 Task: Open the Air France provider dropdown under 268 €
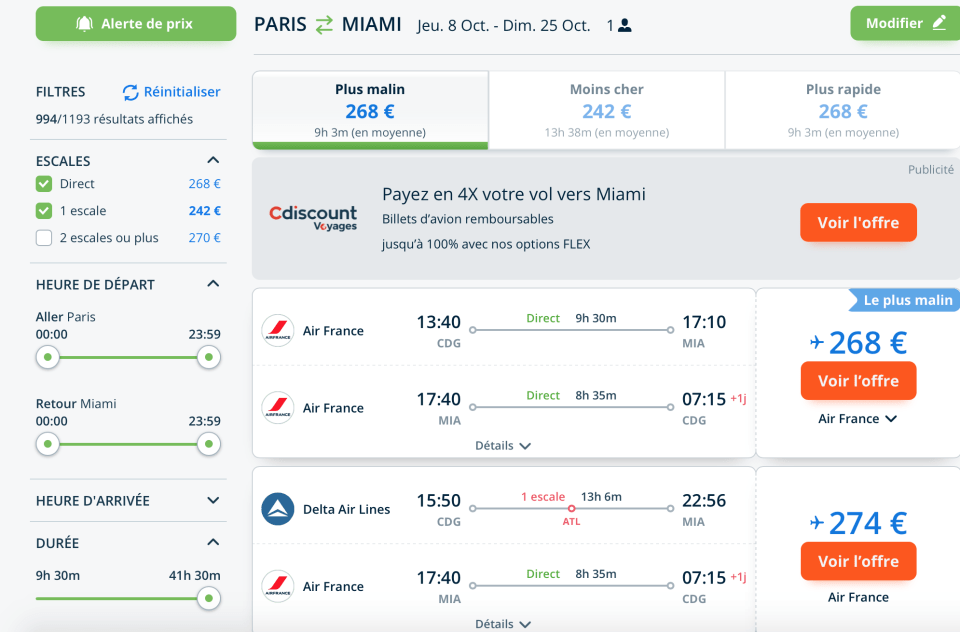tap(858, 419)
